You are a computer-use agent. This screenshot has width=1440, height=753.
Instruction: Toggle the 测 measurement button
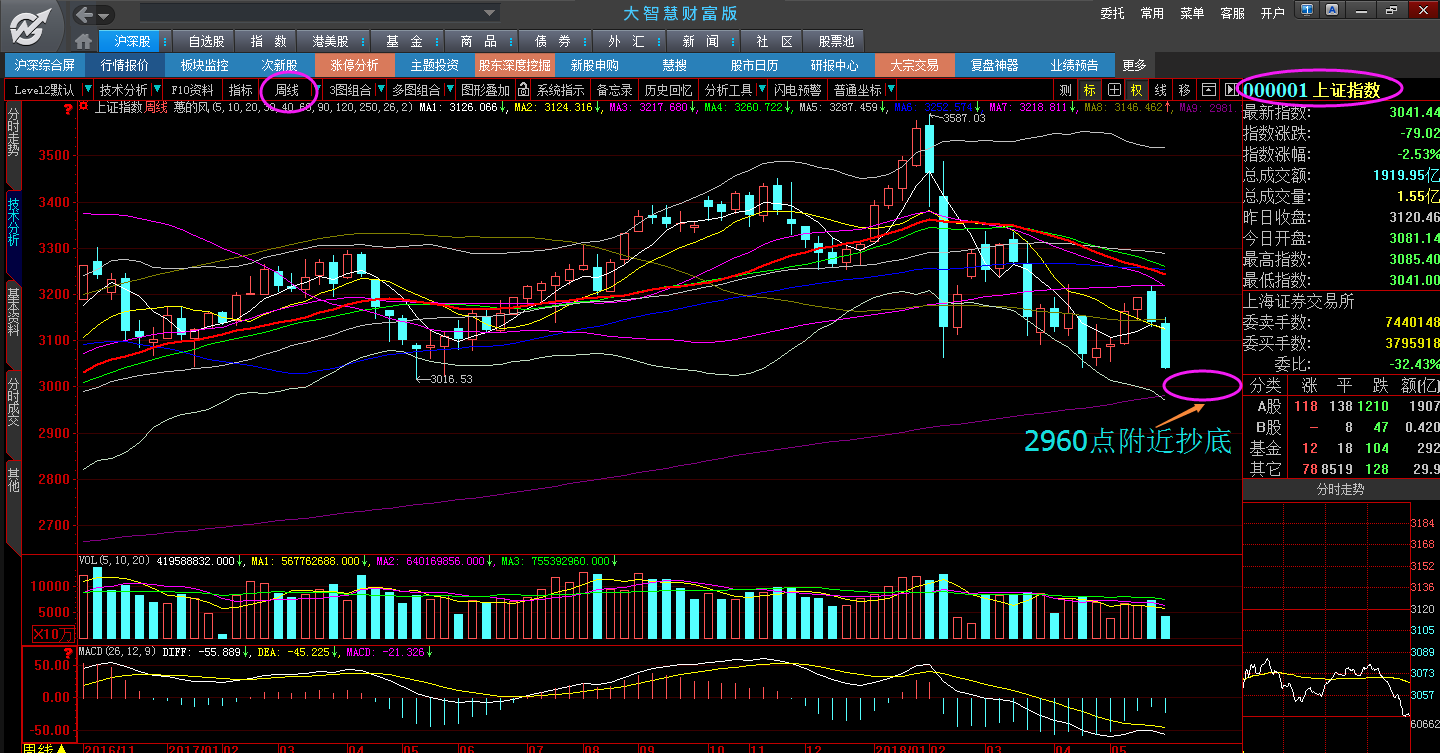point(1066,90)
